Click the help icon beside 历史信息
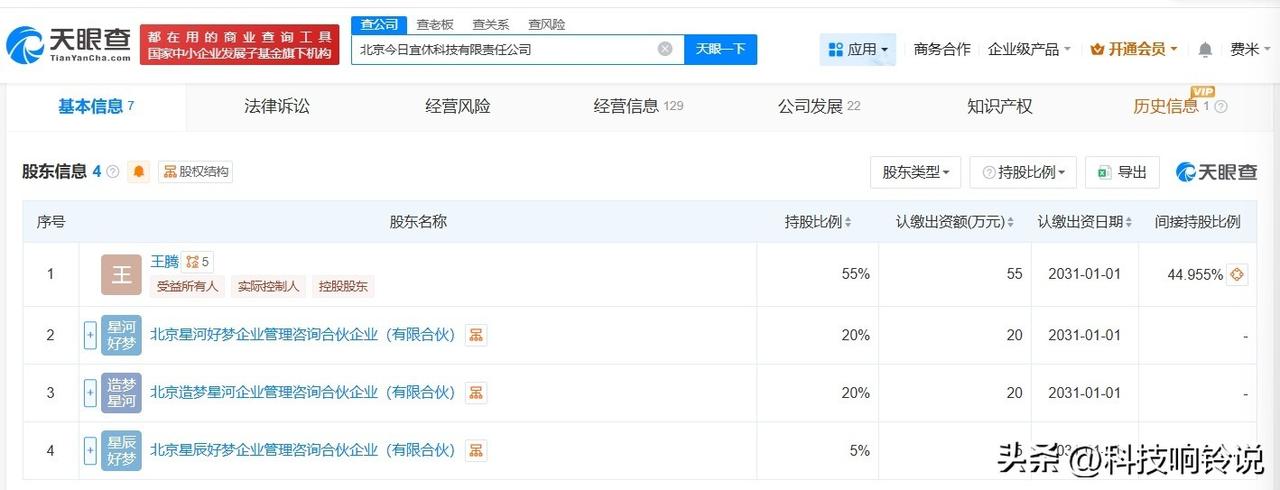 tap(1220, 107)
